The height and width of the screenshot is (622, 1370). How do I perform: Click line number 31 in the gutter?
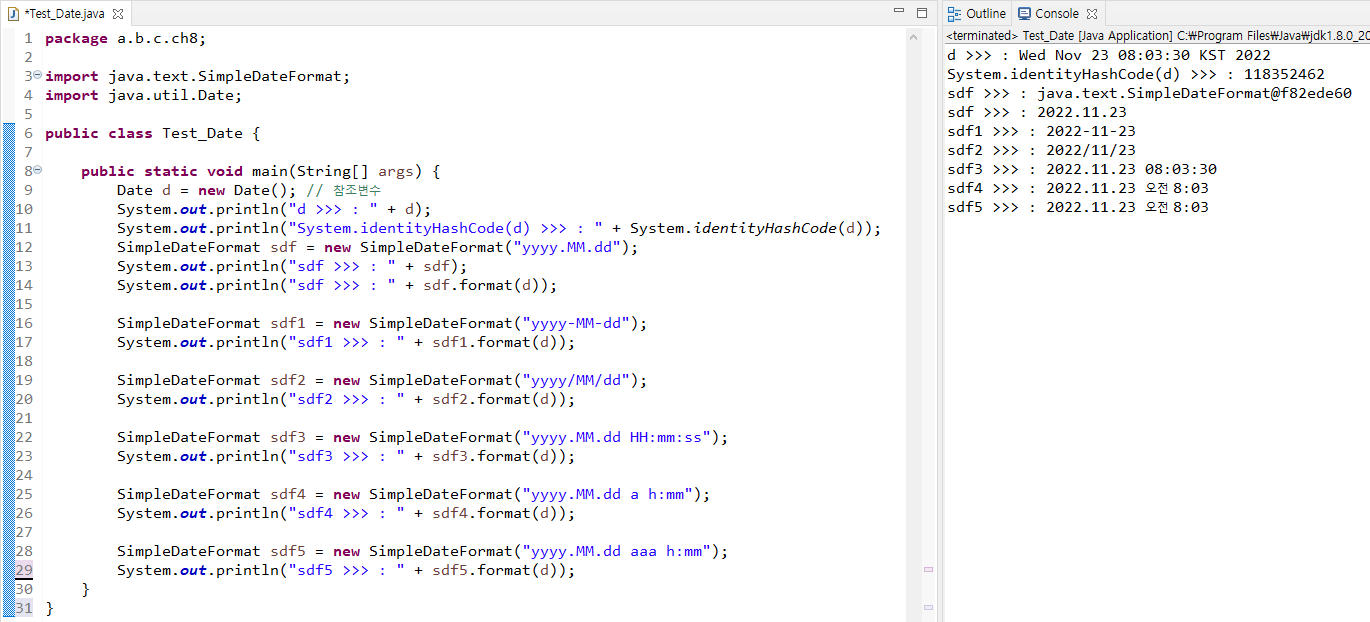pos(24,608)
